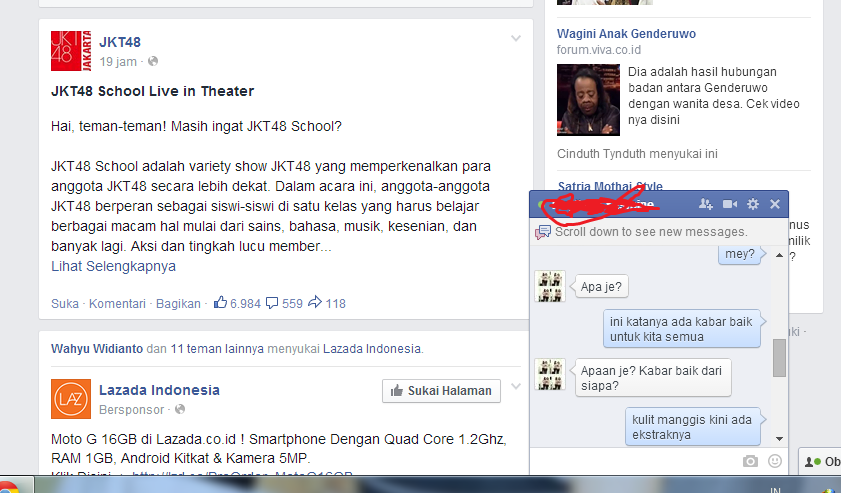Attach a photo with the camera icon
The height and width of the screenshot is (493, 841).
coord(750,461)
